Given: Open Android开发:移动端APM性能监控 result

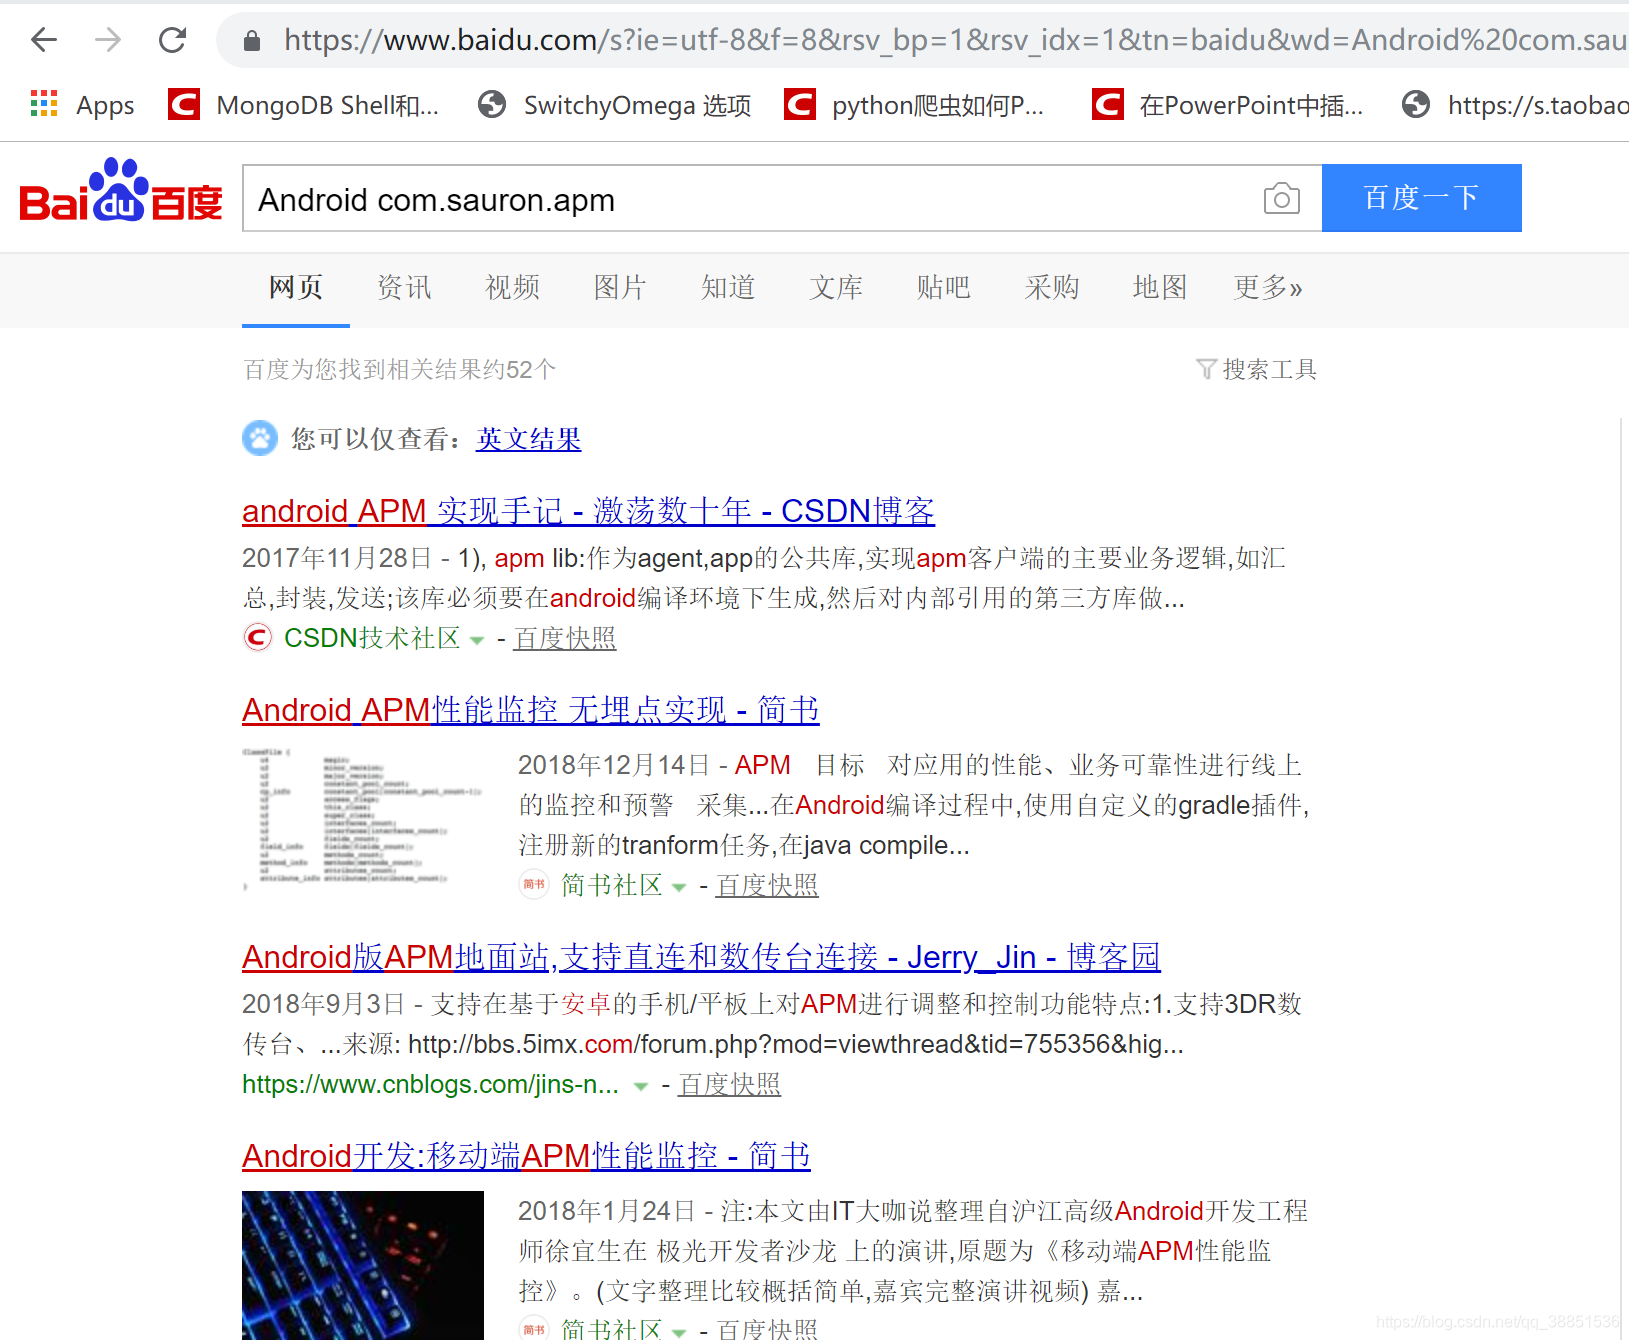Looking at the screenshot, I should (x=526, y=1156).
